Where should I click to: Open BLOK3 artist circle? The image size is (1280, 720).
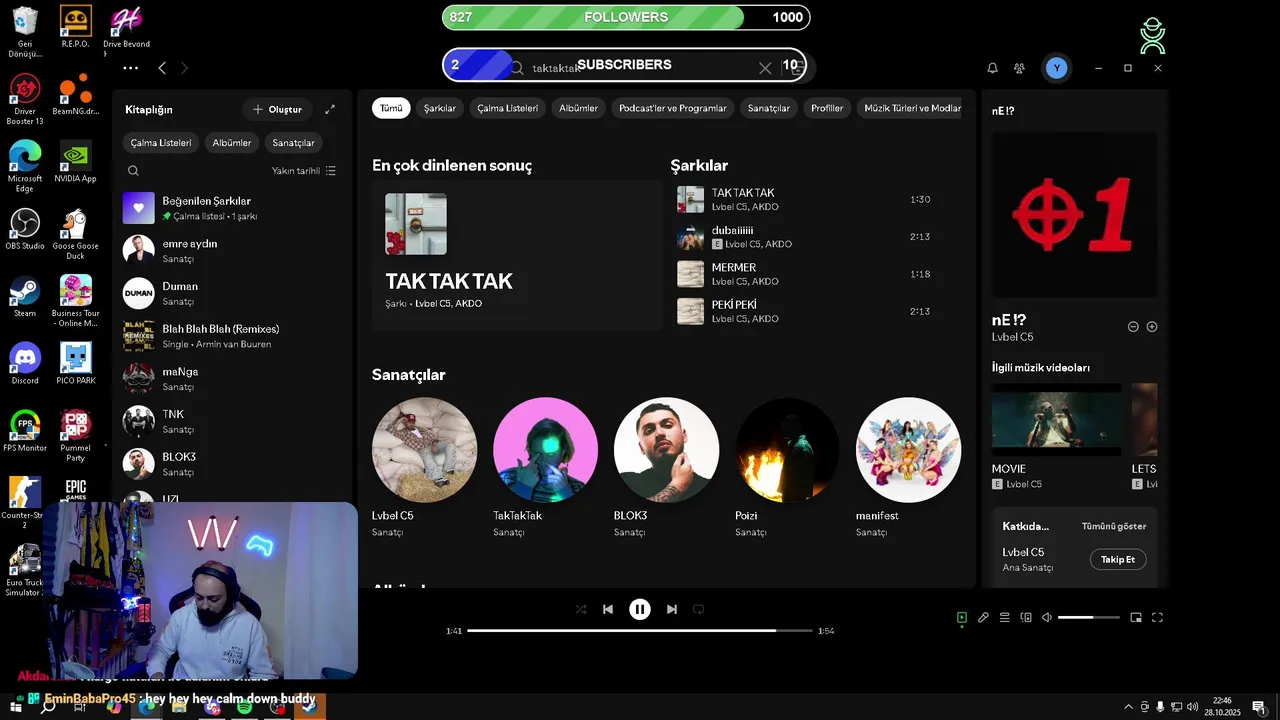pyautogui.click(x=666, y=450)
